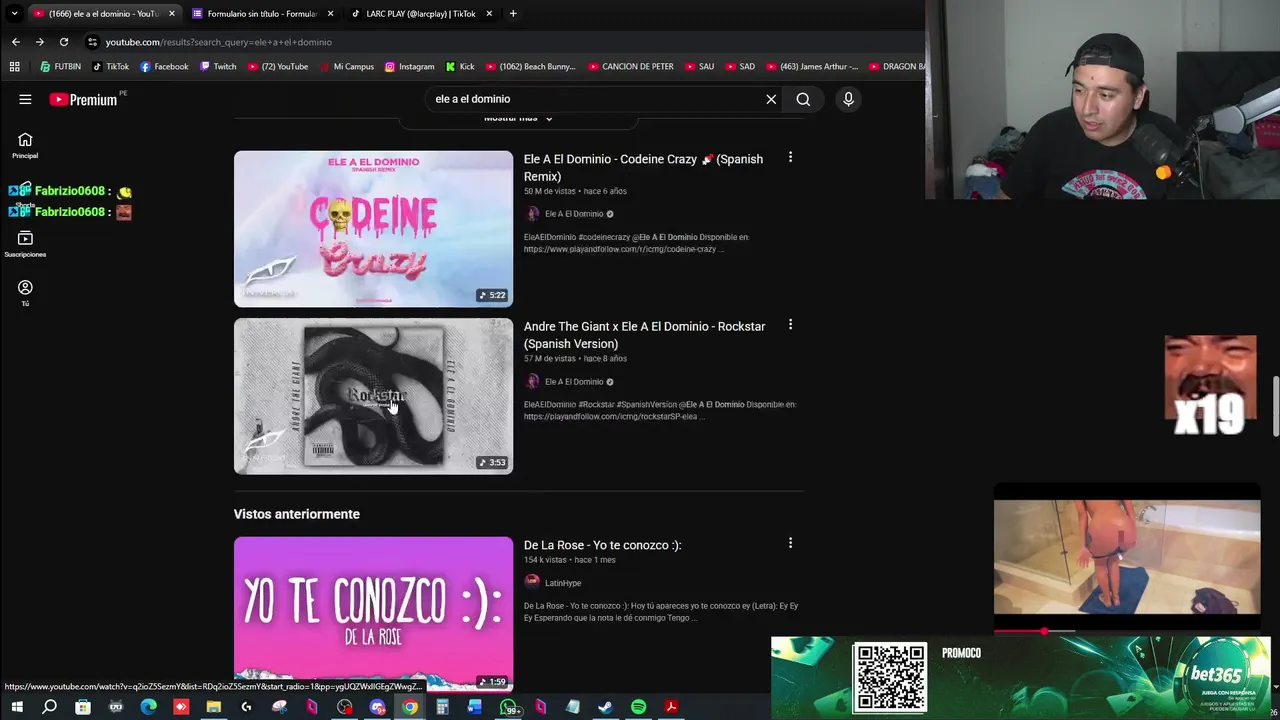
Task: Open WhatsApp from the taskbar
Action: [x=509, y=707]
